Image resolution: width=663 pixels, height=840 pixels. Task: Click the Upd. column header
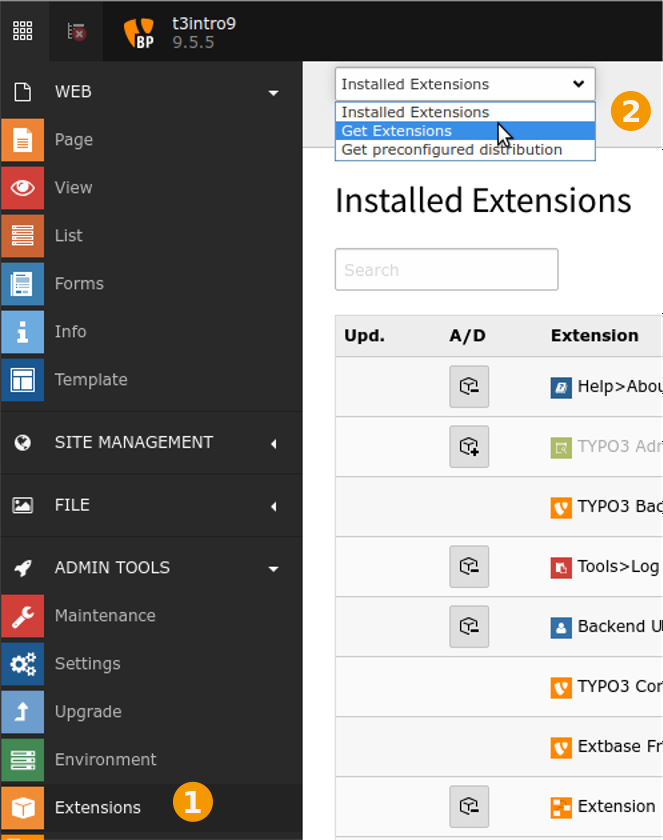tap(364, 335)
